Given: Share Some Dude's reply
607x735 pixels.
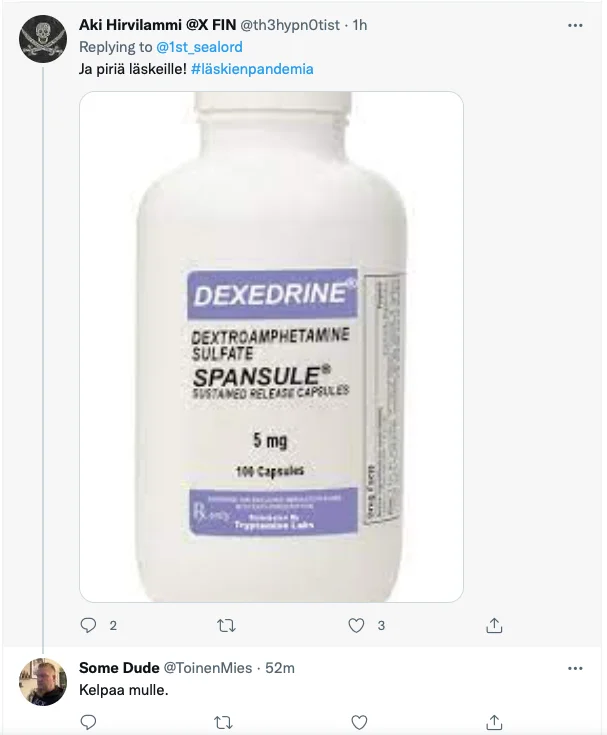Looking at the screenshot, I should tap(493, 722).
